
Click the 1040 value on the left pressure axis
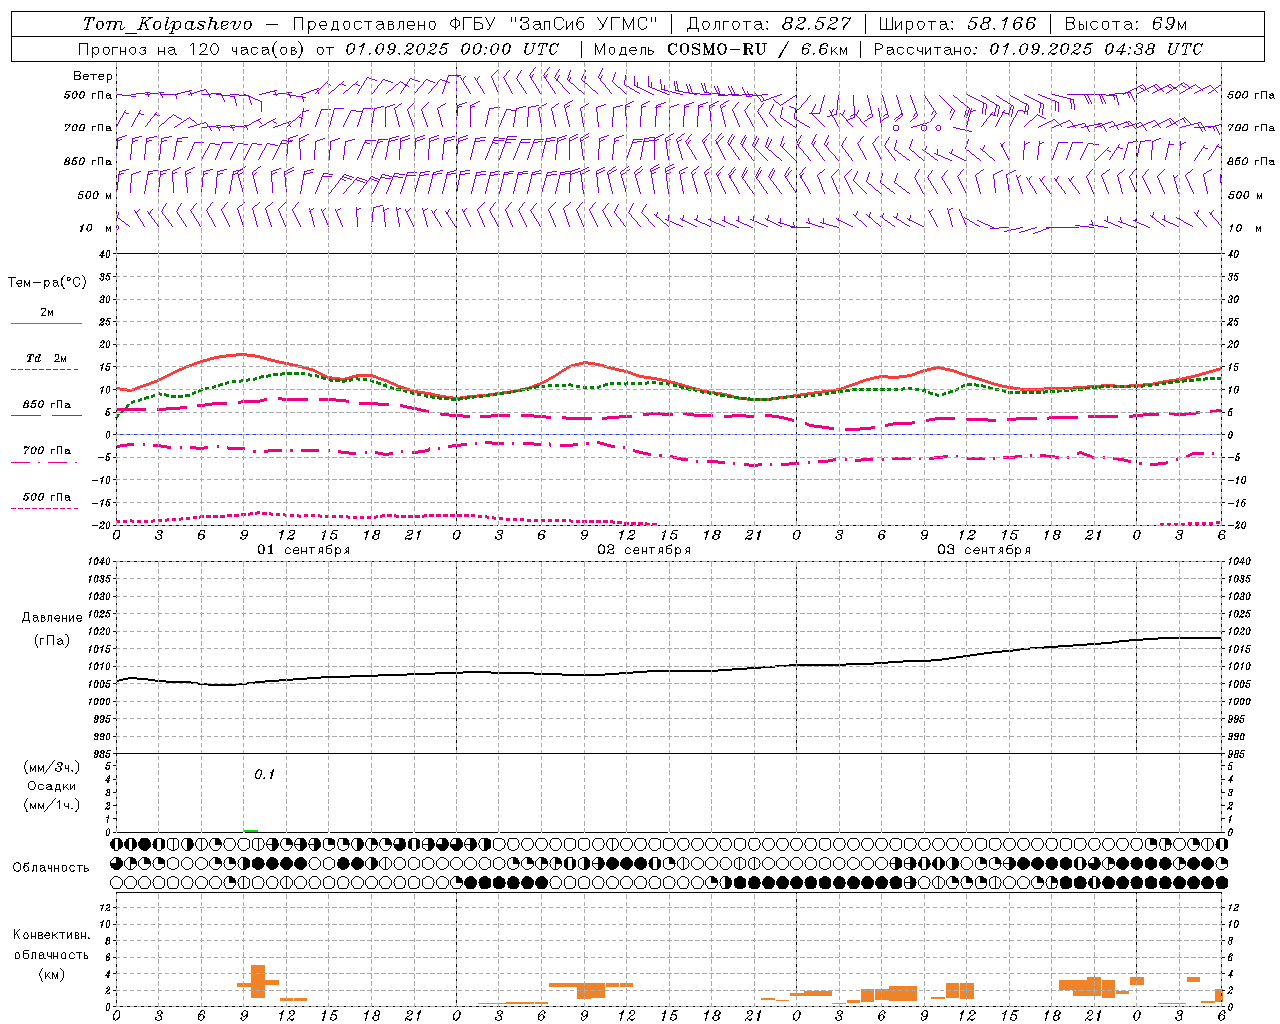click(x=97, y=562)
